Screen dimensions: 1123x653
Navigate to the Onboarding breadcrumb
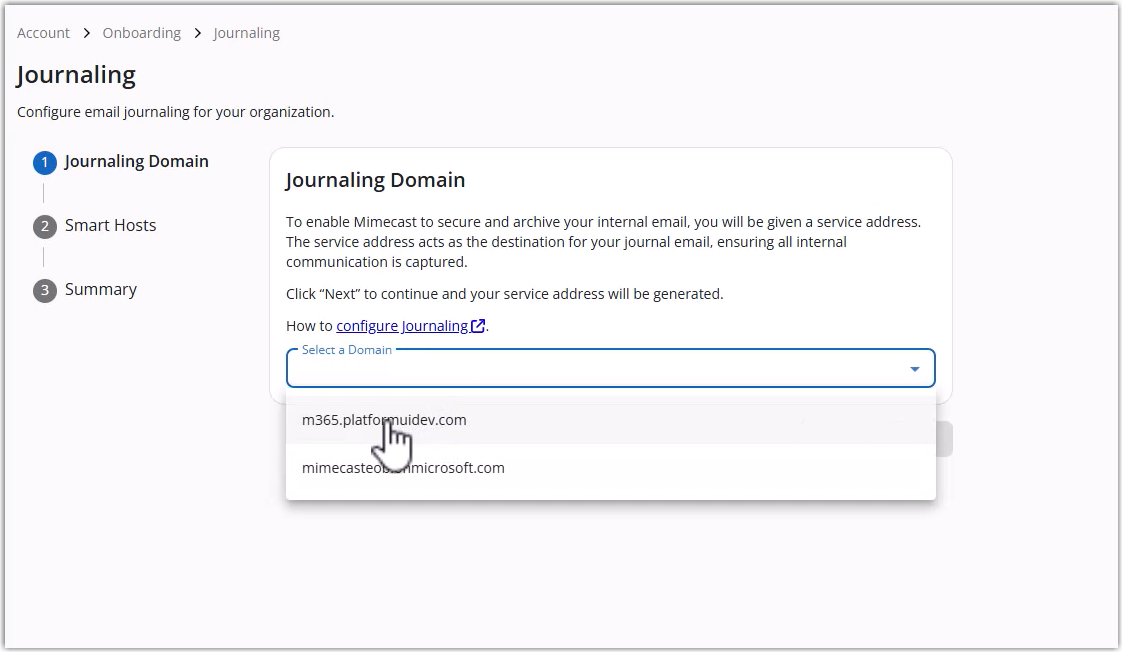142,33
